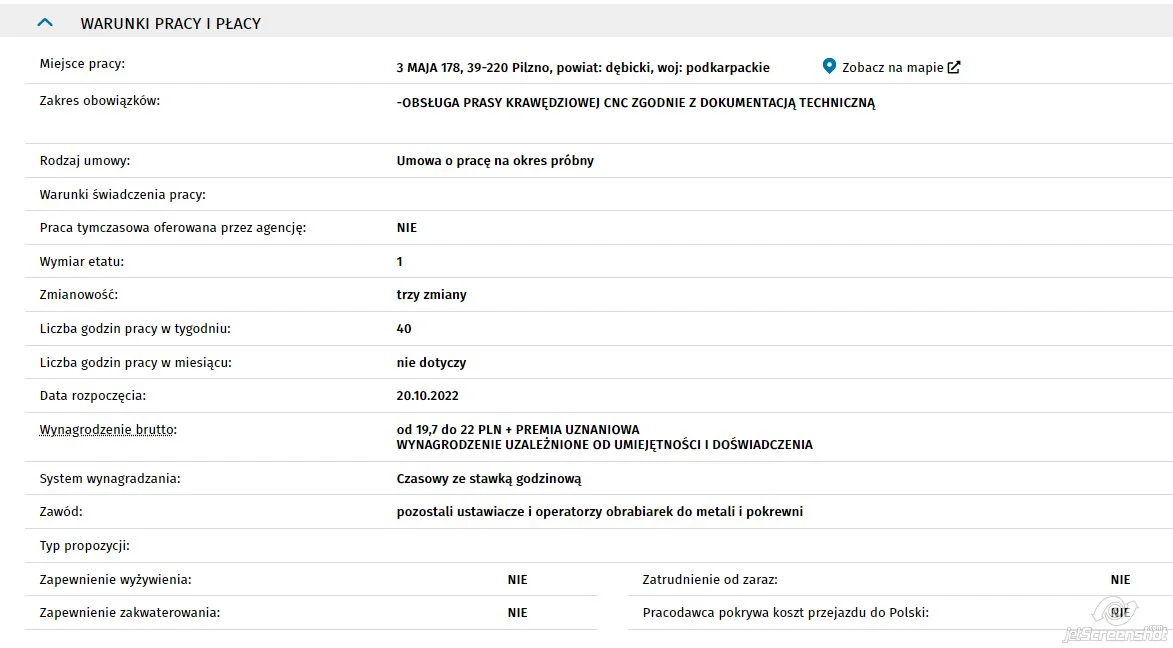Click the Zakres obowiązków duties description

point(636,103)
